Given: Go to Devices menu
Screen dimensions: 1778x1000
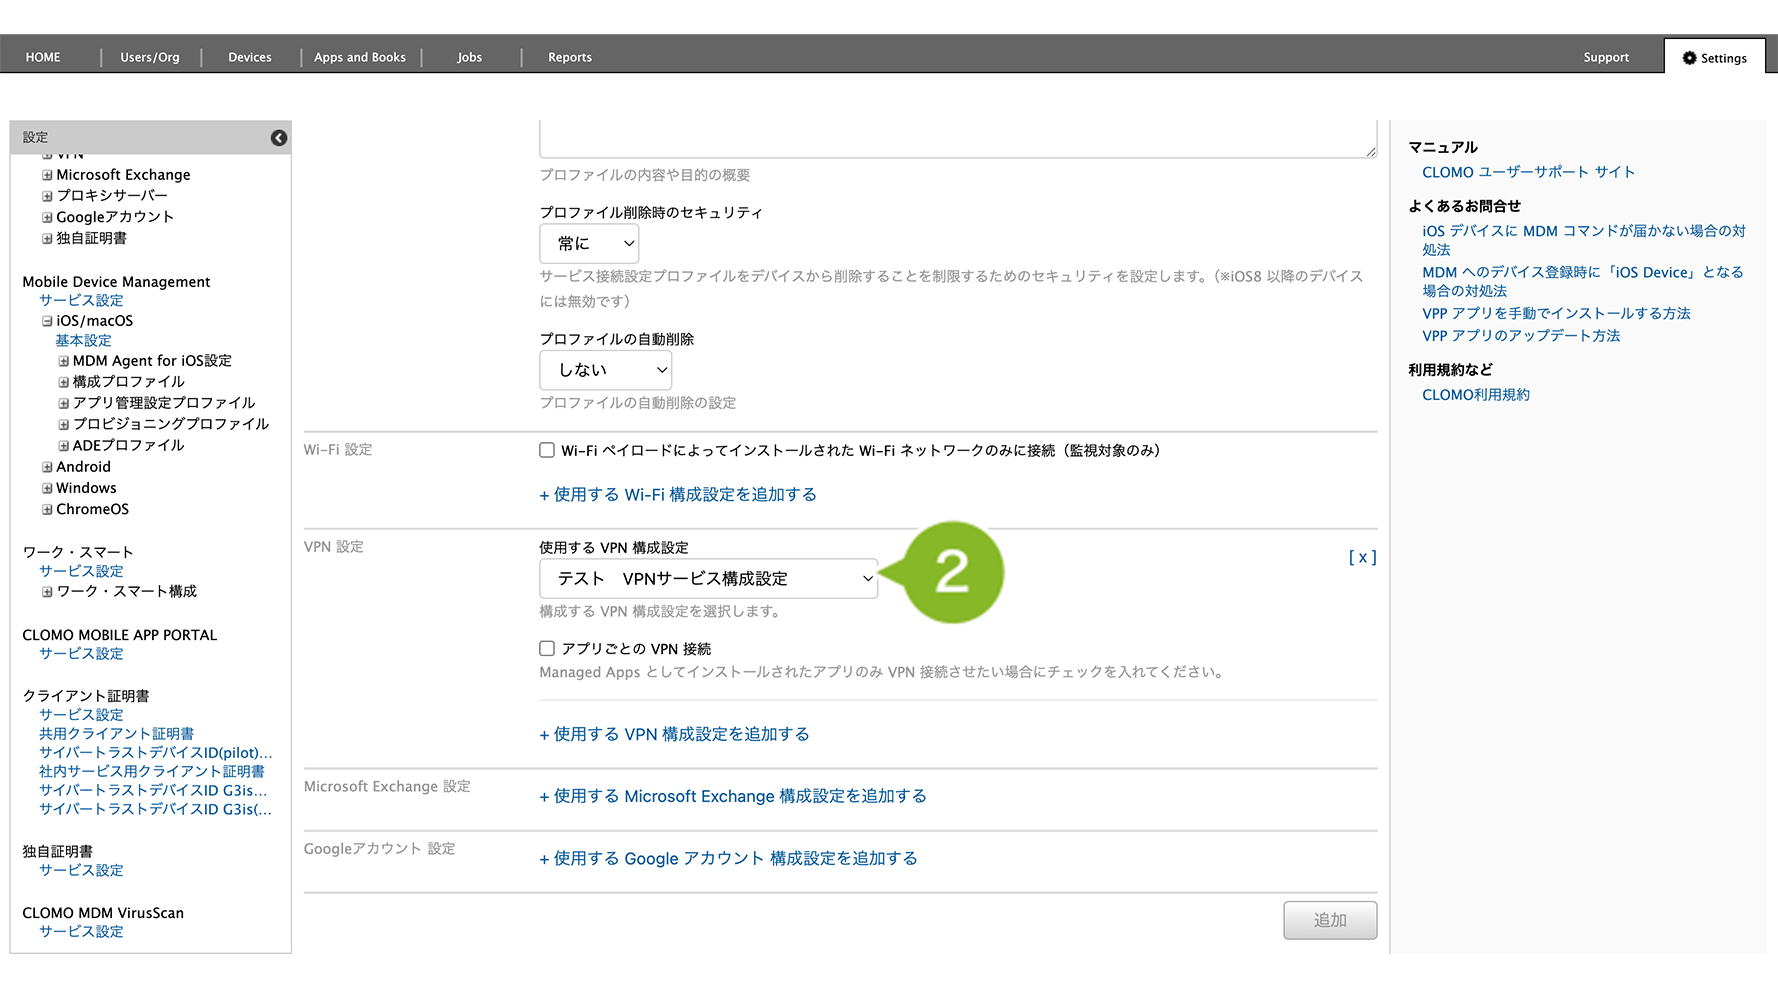Looking at the screenshot, I should pyautogui.click(x=249, y=57).
